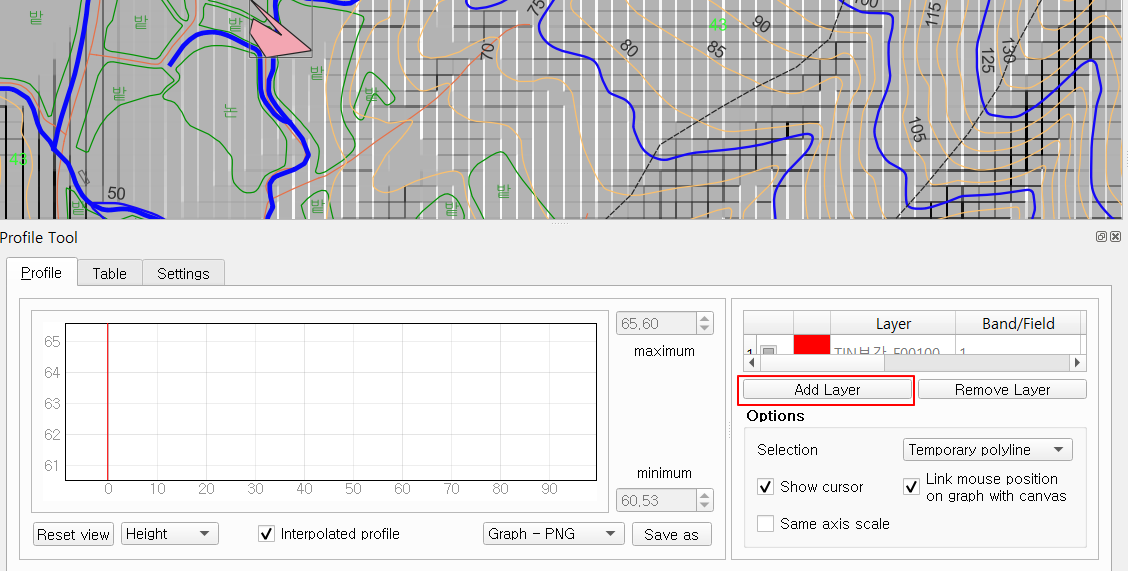Increase the minimum value with up arrow
Viewport: 1128px width, 571px height.
click(705, 495)
